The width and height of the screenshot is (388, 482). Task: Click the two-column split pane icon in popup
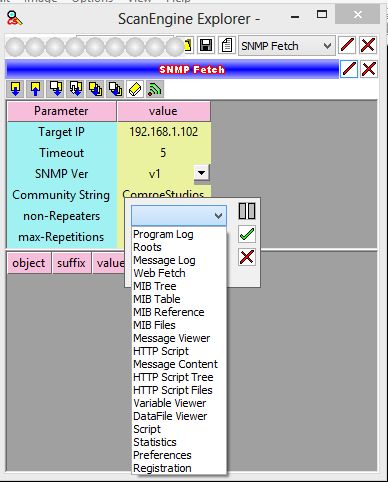click(247, 211)
